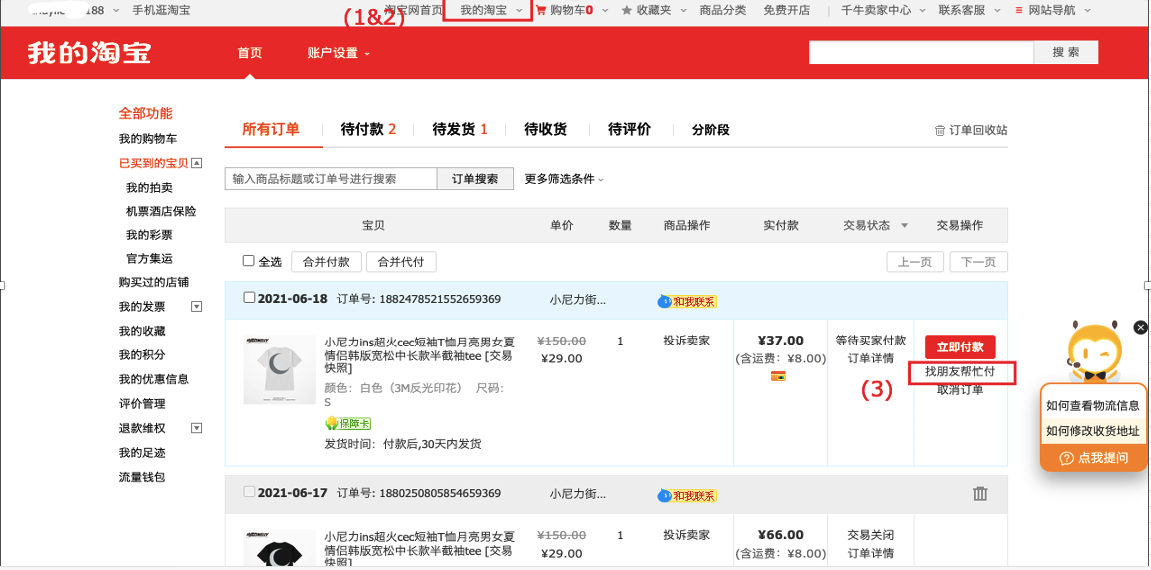Open the 账户设置 menu
Viewport: 1151px width, 570px height.
tap(338, 53)
